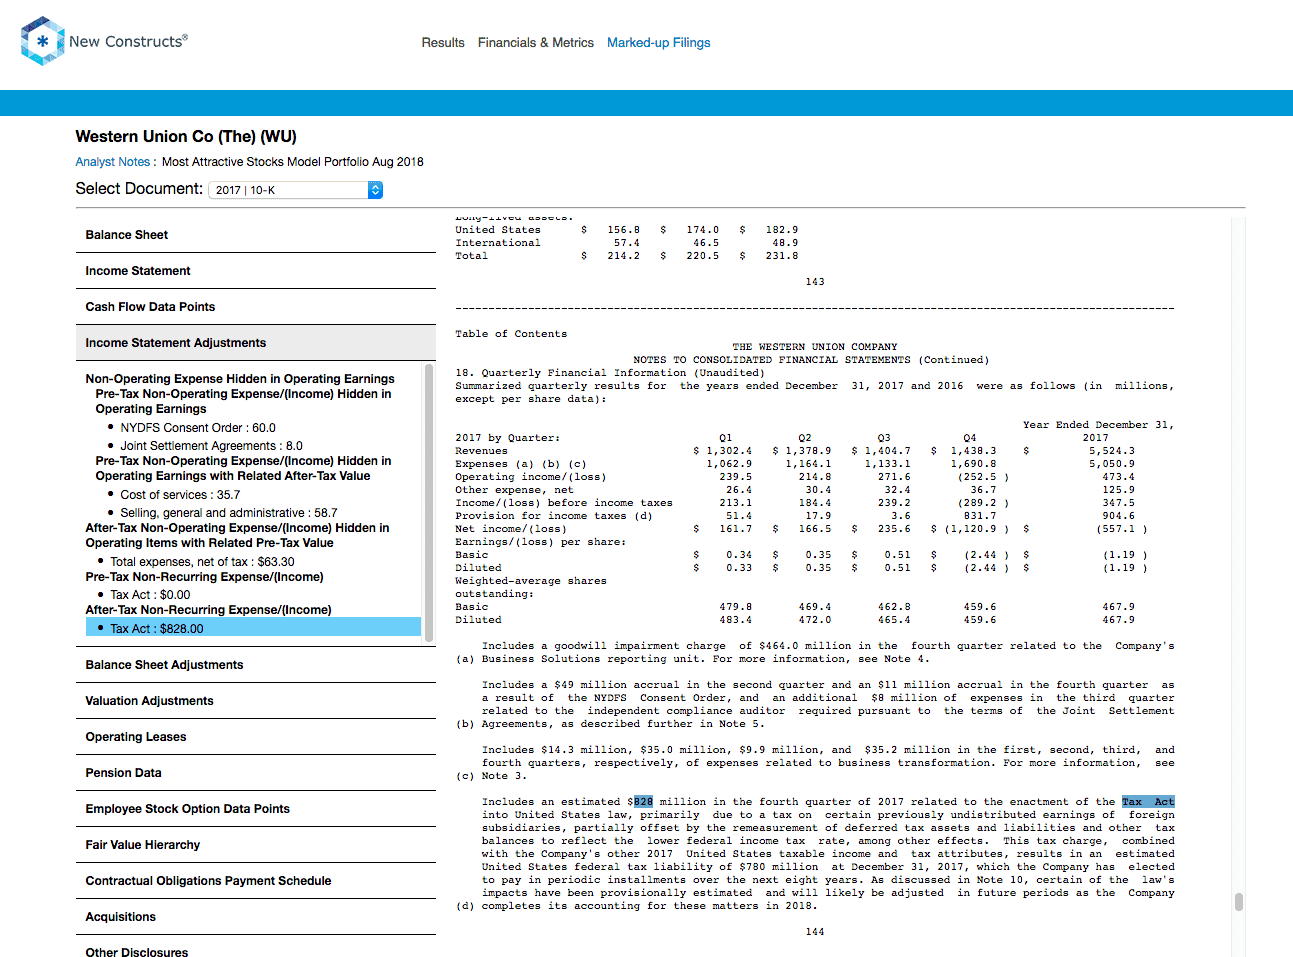Click '18. Quarterly Financial Information (Unaudited)' heading
The image size is (1293, 957).
click(x=610, y=373)
